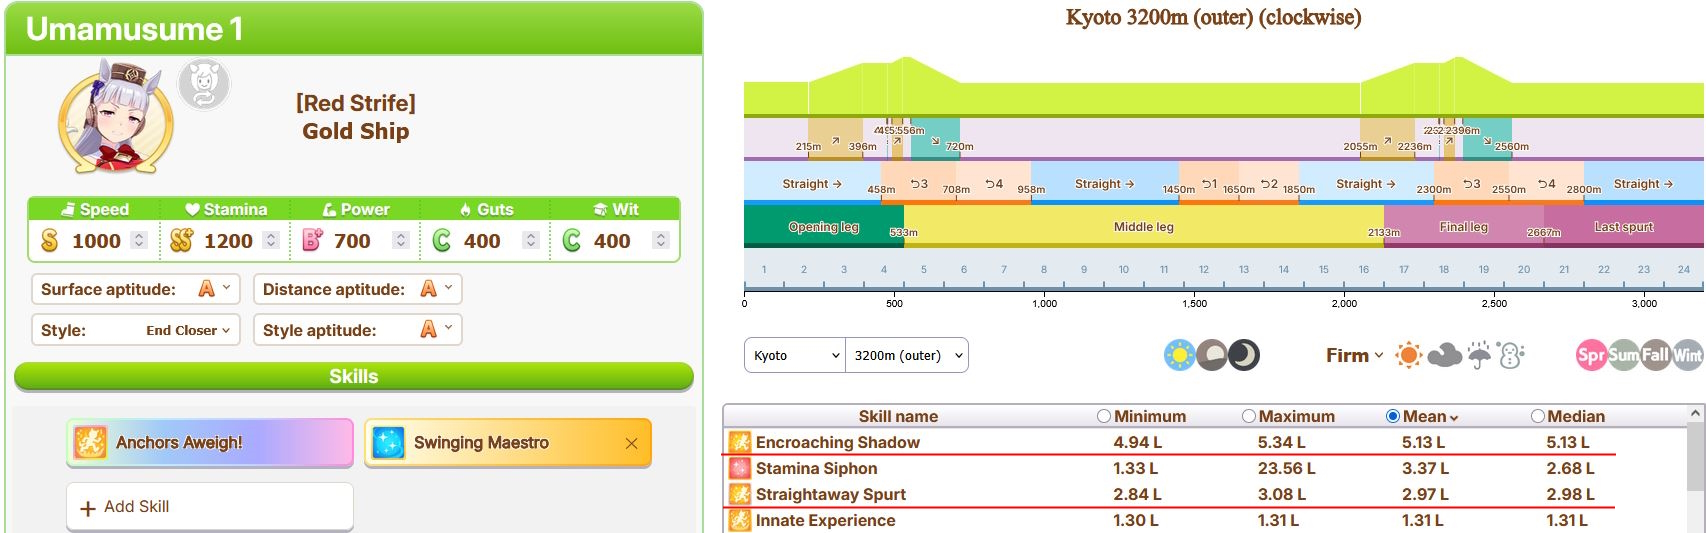The image size is (1706, 533).
Task: Select Minimum radio button
Action: pos(1104,416)
